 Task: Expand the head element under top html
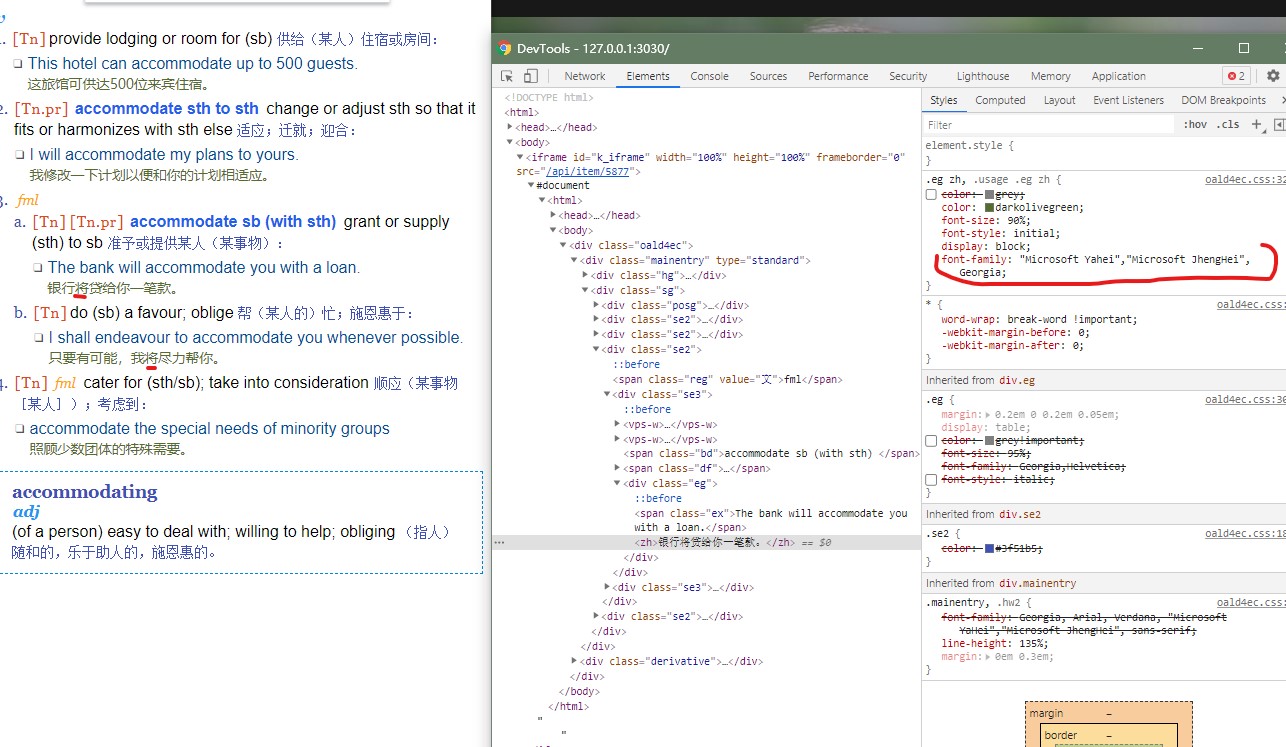(510, 127)
